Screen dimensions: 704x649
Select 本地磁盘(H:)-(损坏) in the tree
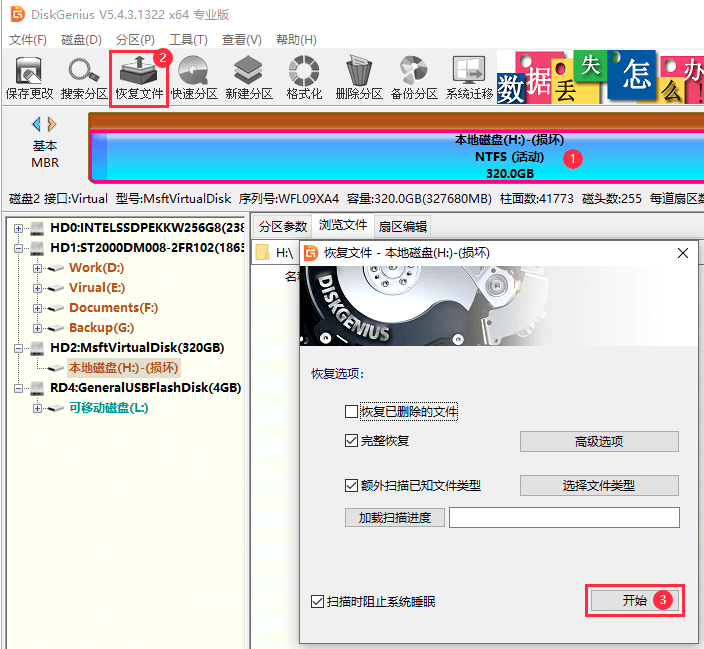123,368
